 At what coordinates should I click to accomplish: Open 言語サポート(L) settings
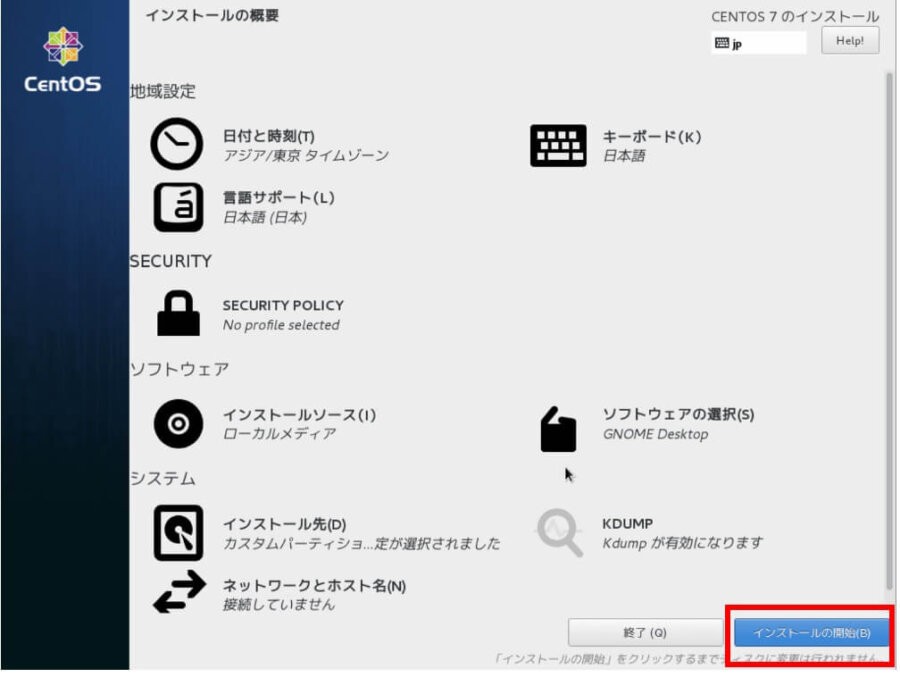[x=278, y=198]
